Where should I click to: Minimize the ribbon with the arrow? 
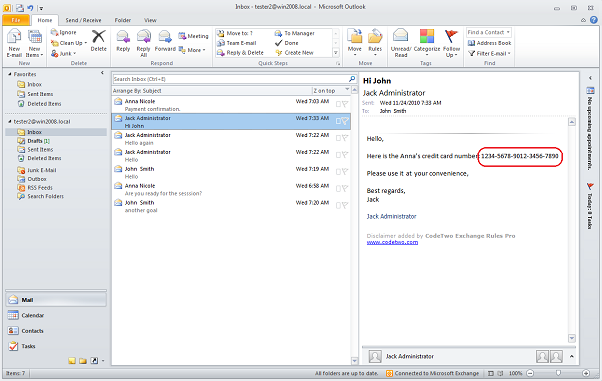584,20
